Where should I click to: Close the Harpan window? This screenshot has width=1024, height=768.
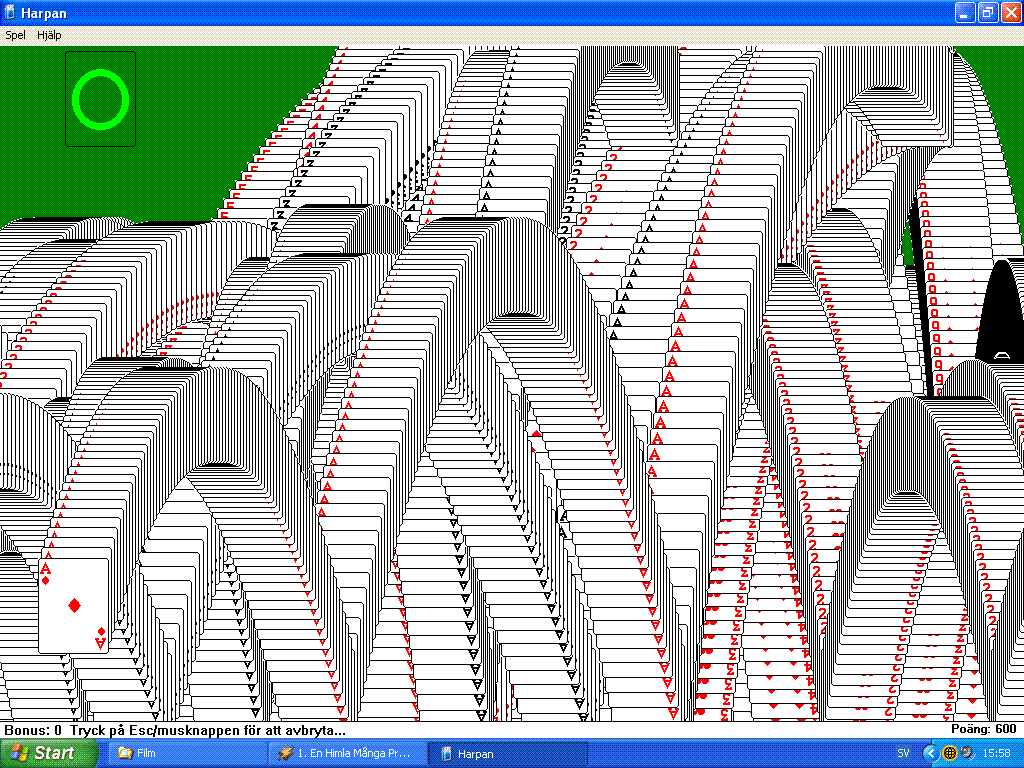pyautogui.click(x=1009, y=12)
